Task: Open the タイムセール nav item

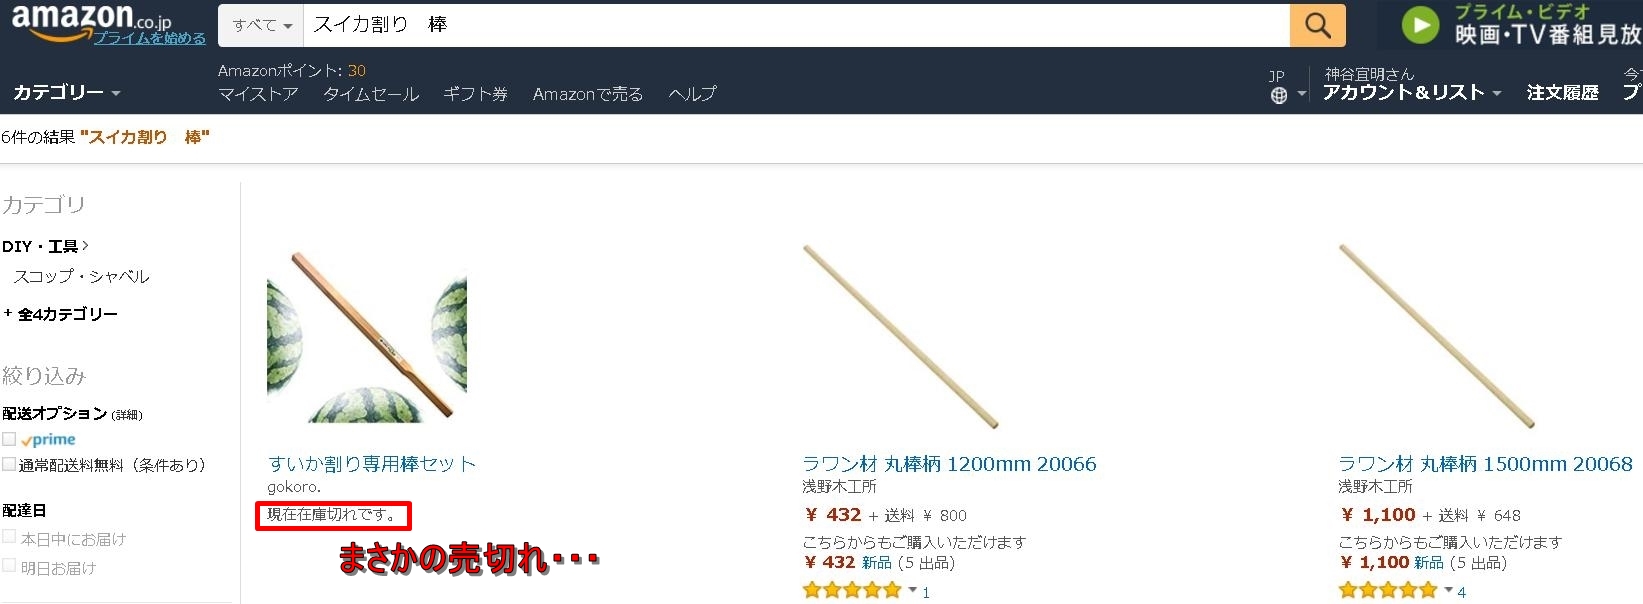Action: (x=371, y=94)
